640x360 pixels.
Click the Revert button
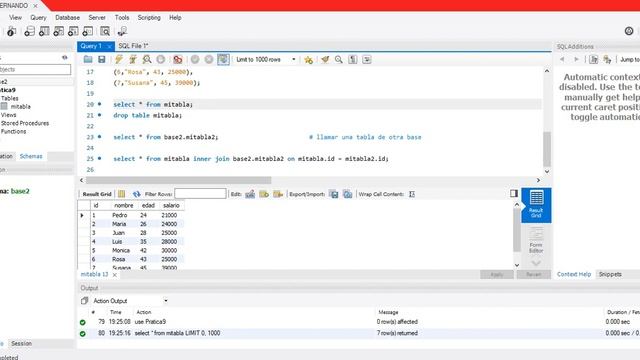(533, 275)
